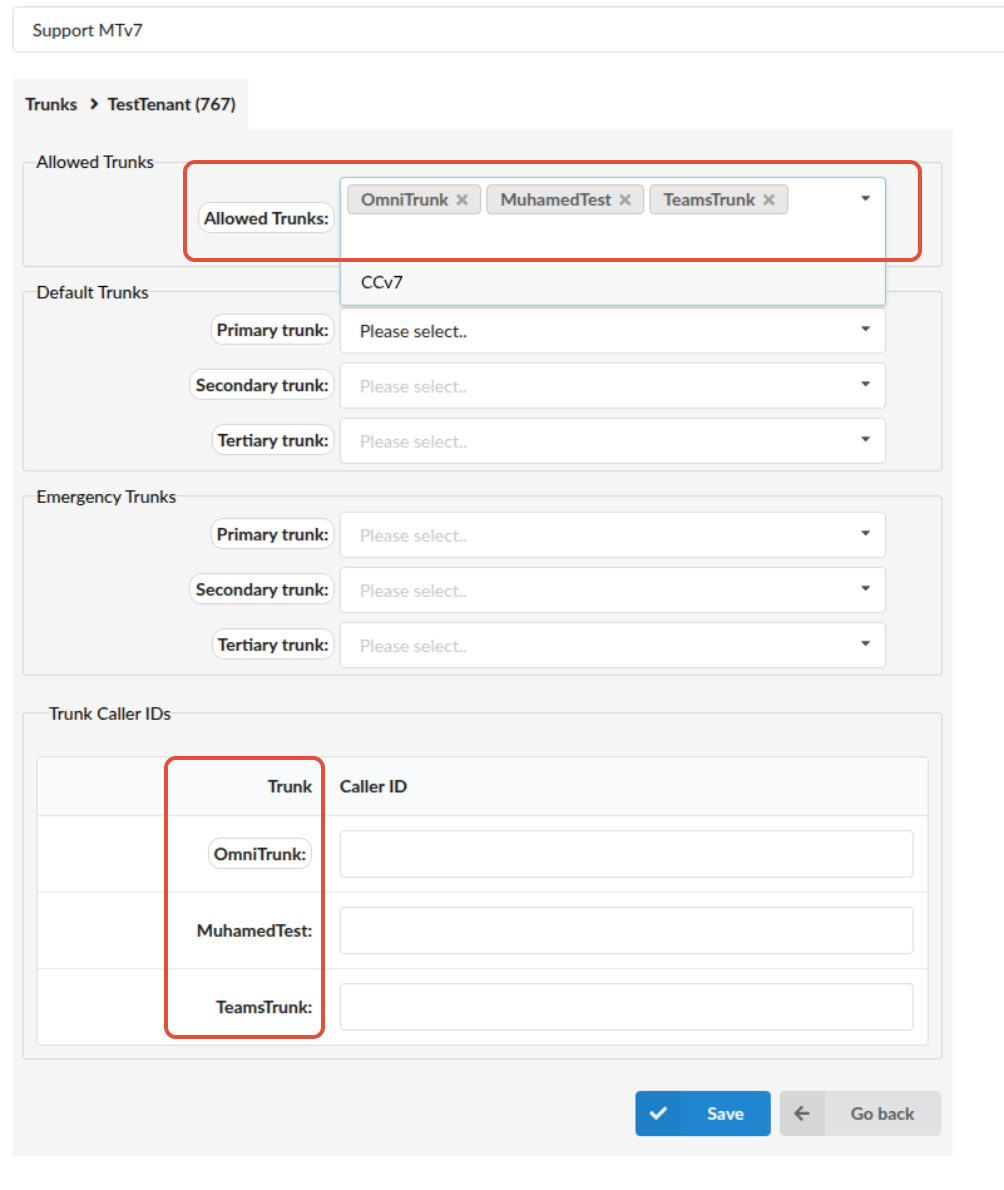Click the OmniTrunk Caller ID input field
The image size is (1004, 1190).
click(626, 854)
